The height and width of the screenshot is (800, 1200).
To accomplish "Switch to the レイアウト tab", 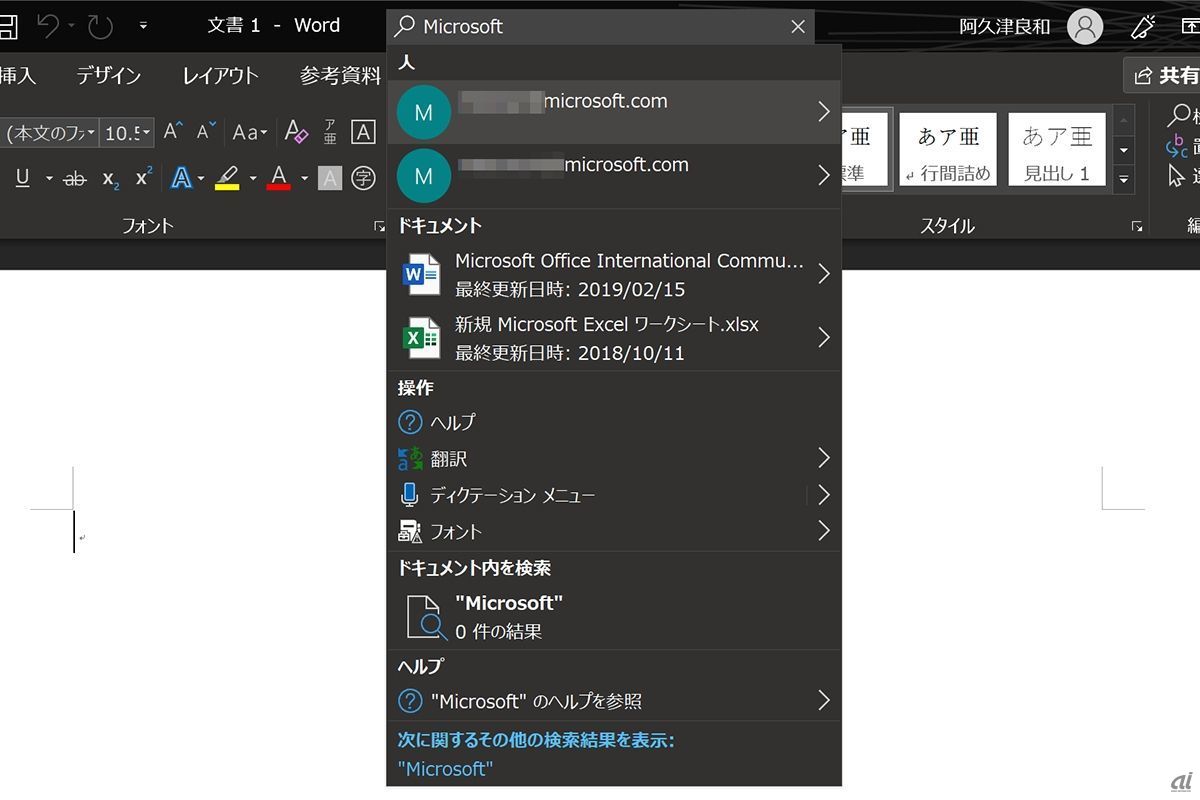I will [x=220, y=75].
